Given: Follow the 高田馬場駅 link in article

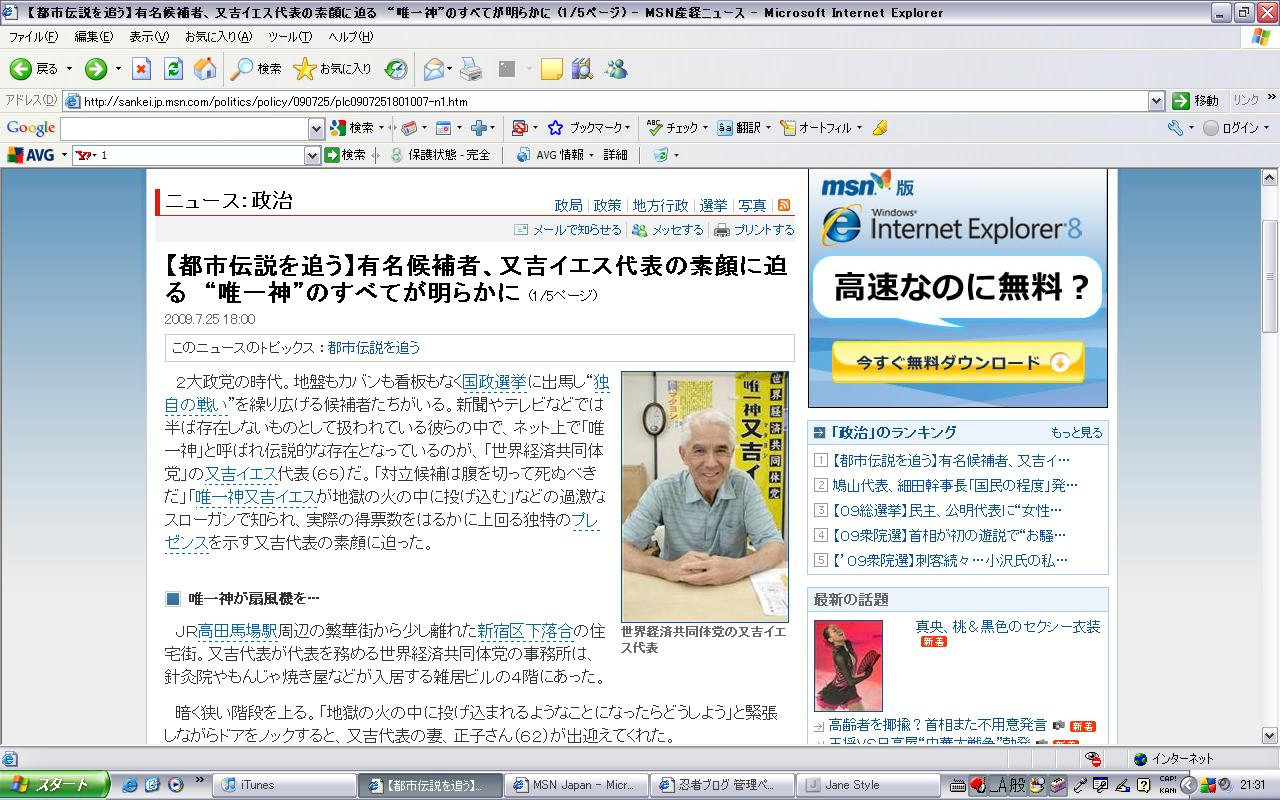Looking at the screenshot, I should point(237,631).
